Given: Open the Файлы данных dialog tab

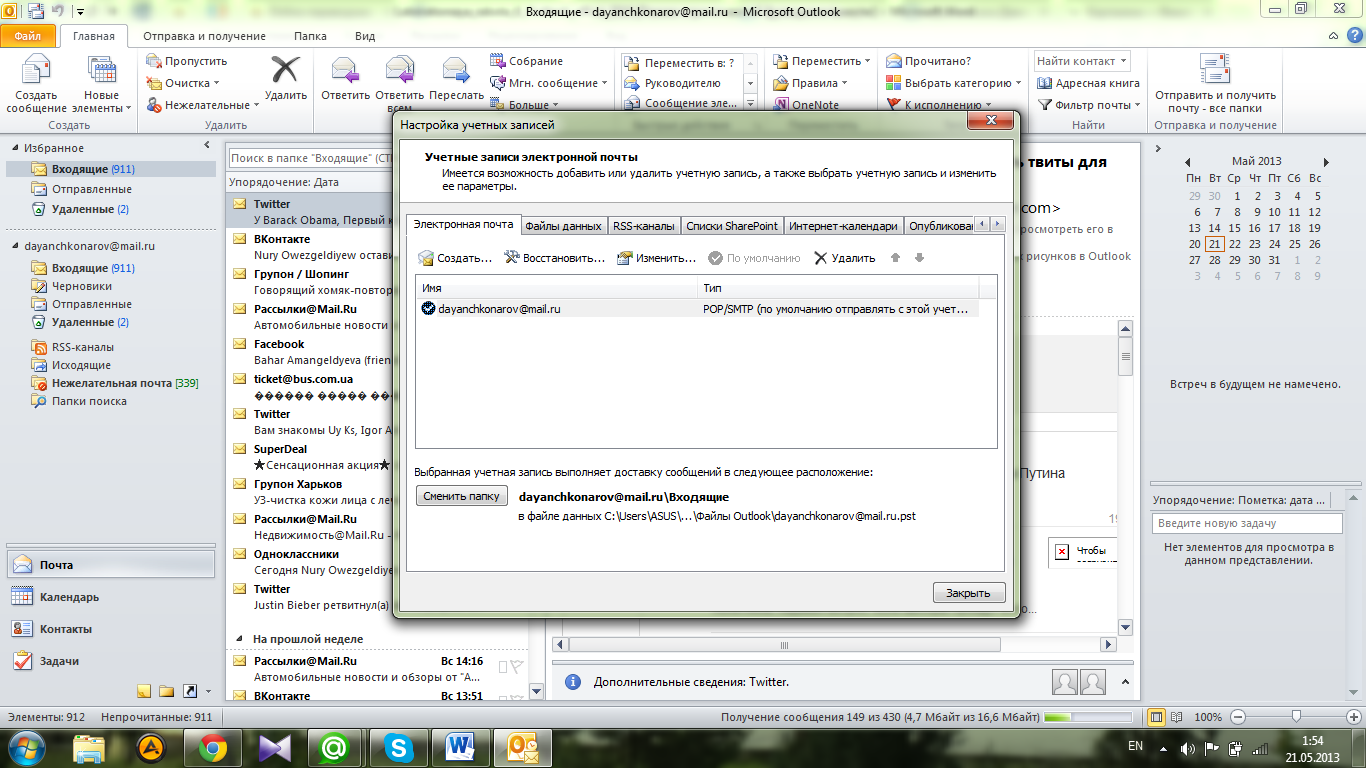Looking at the screenshot, I should (563, 226).
